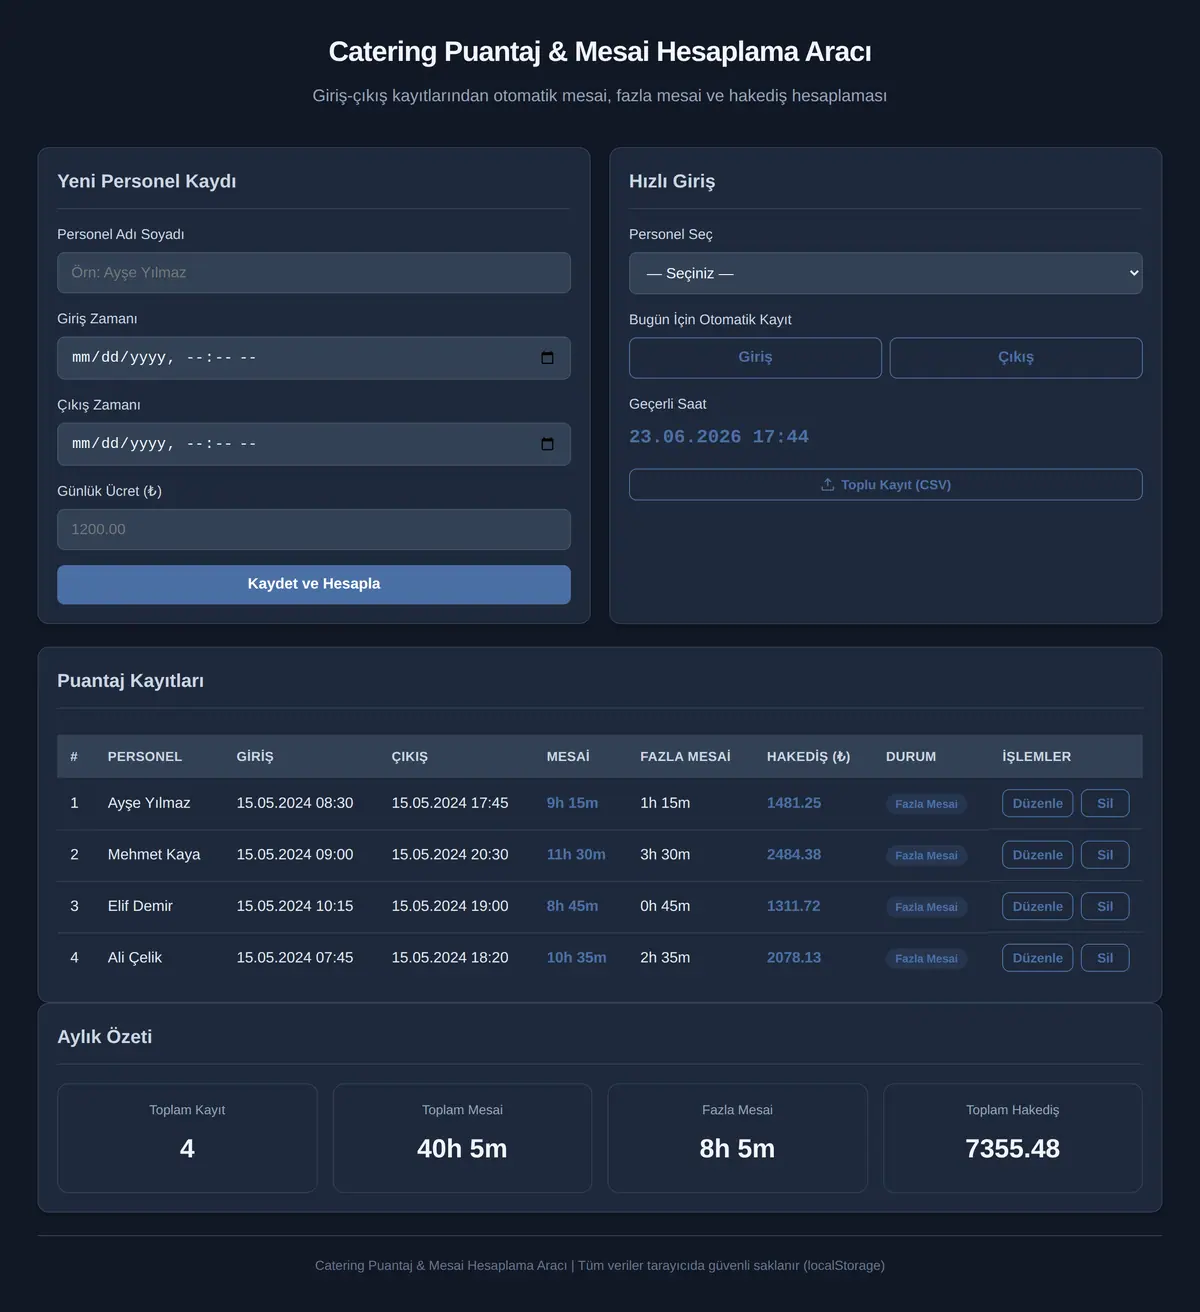Screen dimensions: 1200x1312
Task: Click the Giriş quick entry button
Action: coord(755,357)
